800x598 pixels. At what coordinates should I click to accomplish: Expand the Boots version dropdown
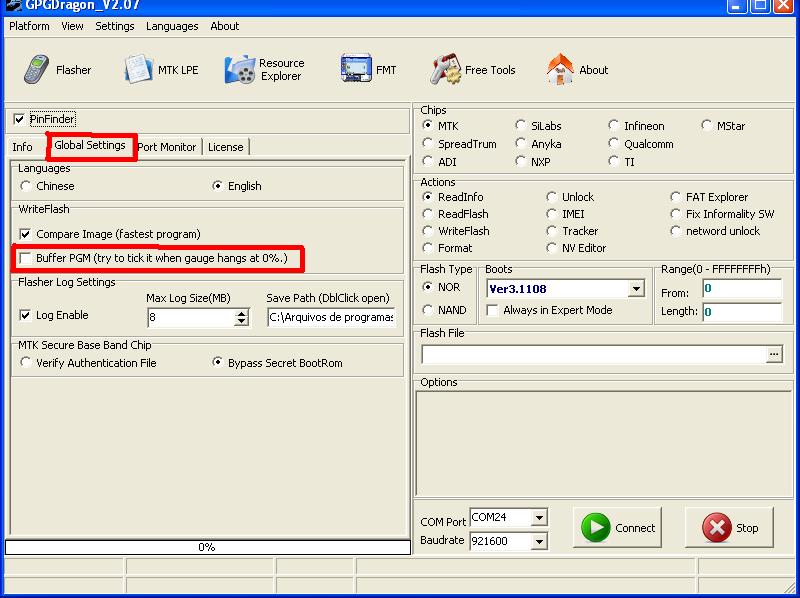636,289
